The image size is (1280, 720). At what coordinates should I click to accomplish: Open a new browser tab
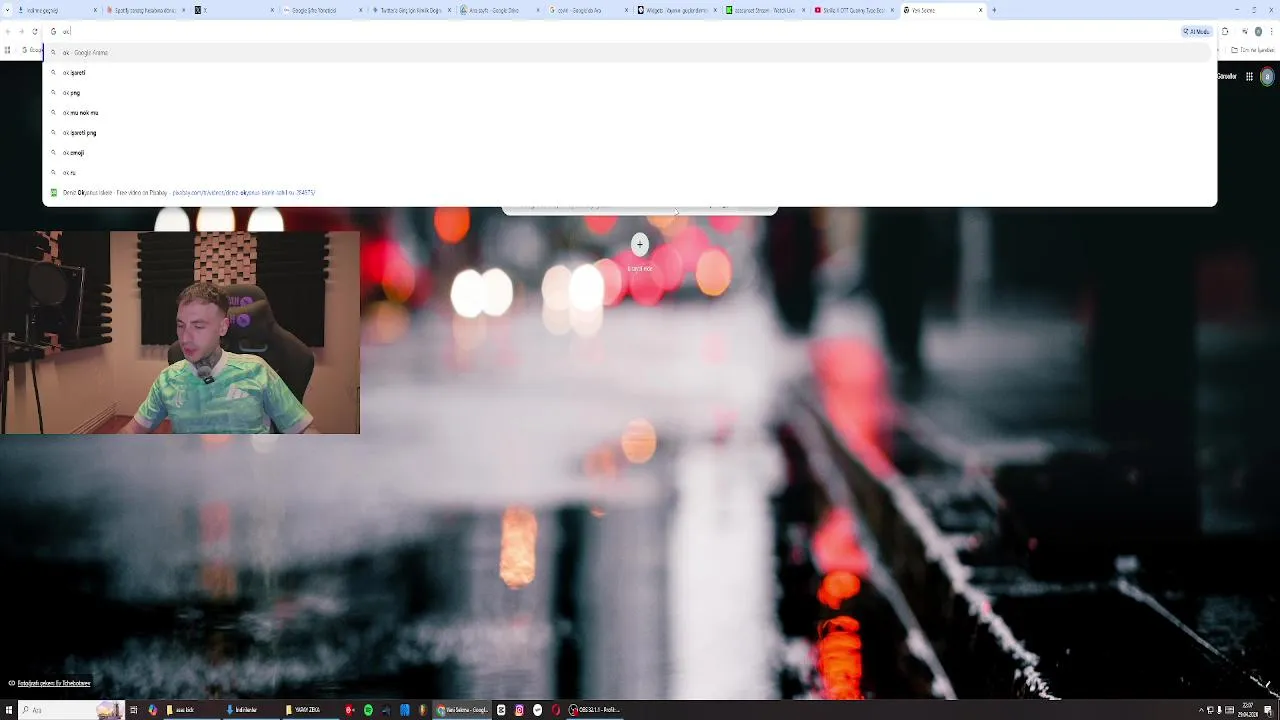(994, 10)
